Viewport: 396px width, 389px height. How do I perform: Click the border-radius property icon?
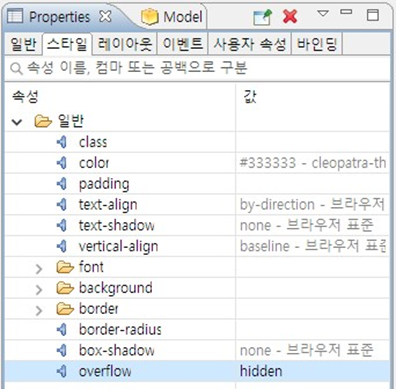[62, 330]
